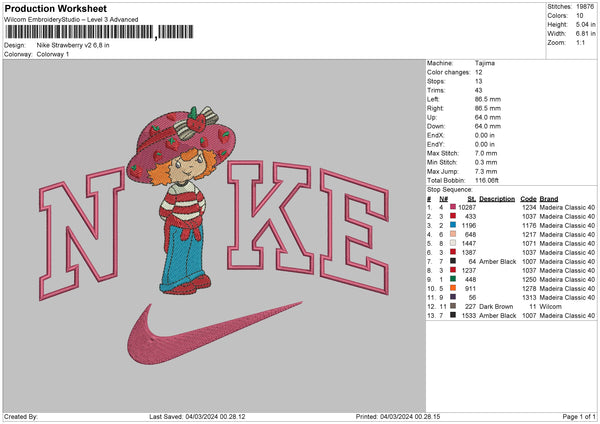The image size is (600, 424).
Task: Click the Left value 86.5 mm
Action: click(488, 99)
